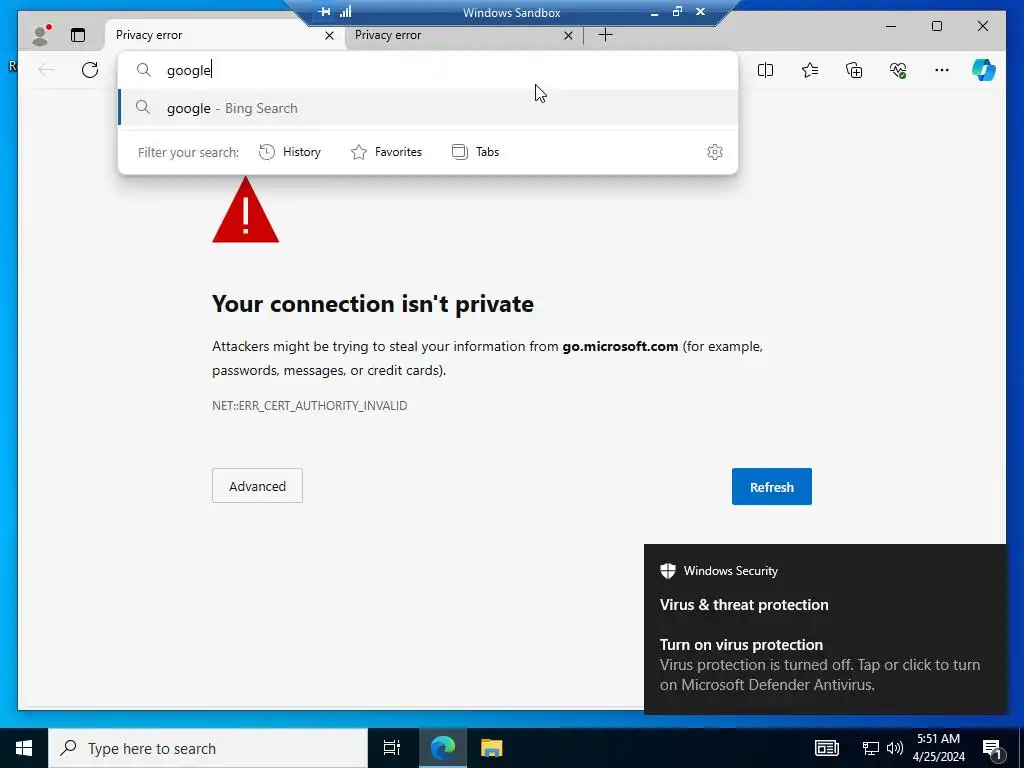Select the first Privacy error tab
This screenshot has height=768, width=1024.
224,35
